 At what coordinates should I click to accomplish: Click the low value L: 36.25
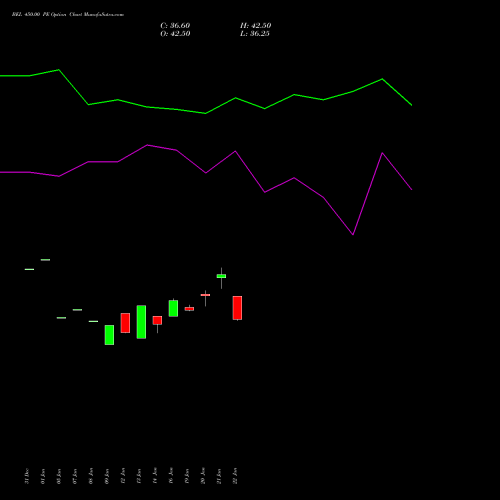point(255,34)
